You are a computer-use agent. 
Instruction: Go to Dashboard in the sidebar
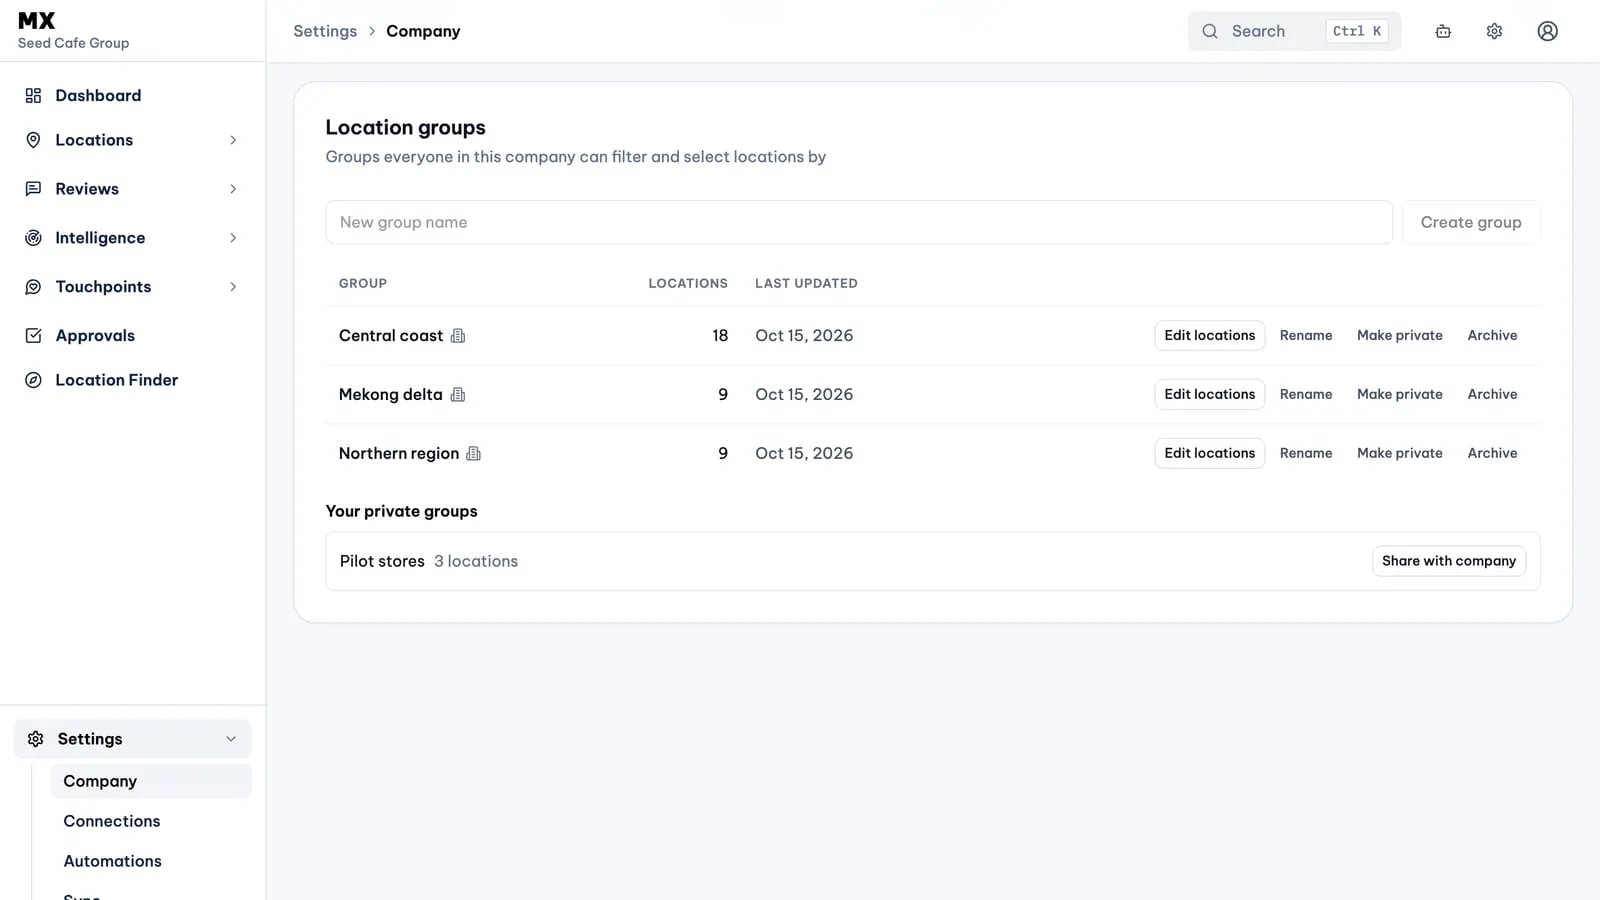point(133,96)
